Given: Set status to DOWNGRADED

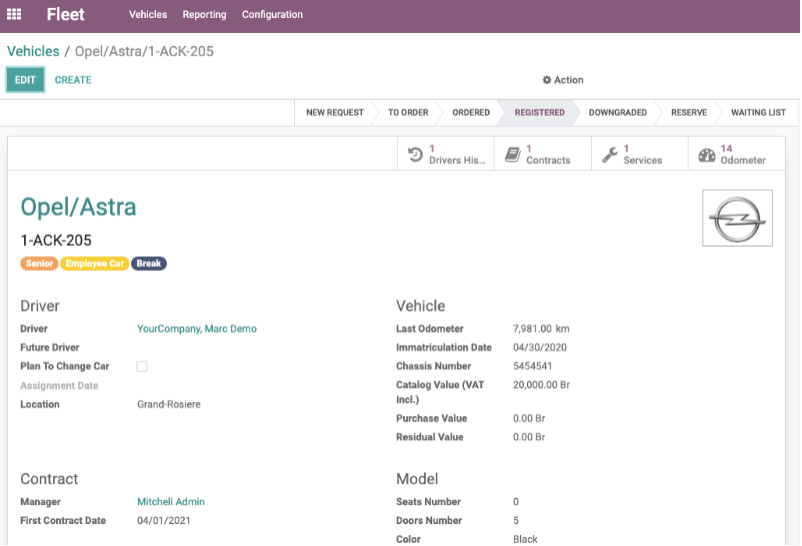Looking at the screenshot, I should [617, 113].
